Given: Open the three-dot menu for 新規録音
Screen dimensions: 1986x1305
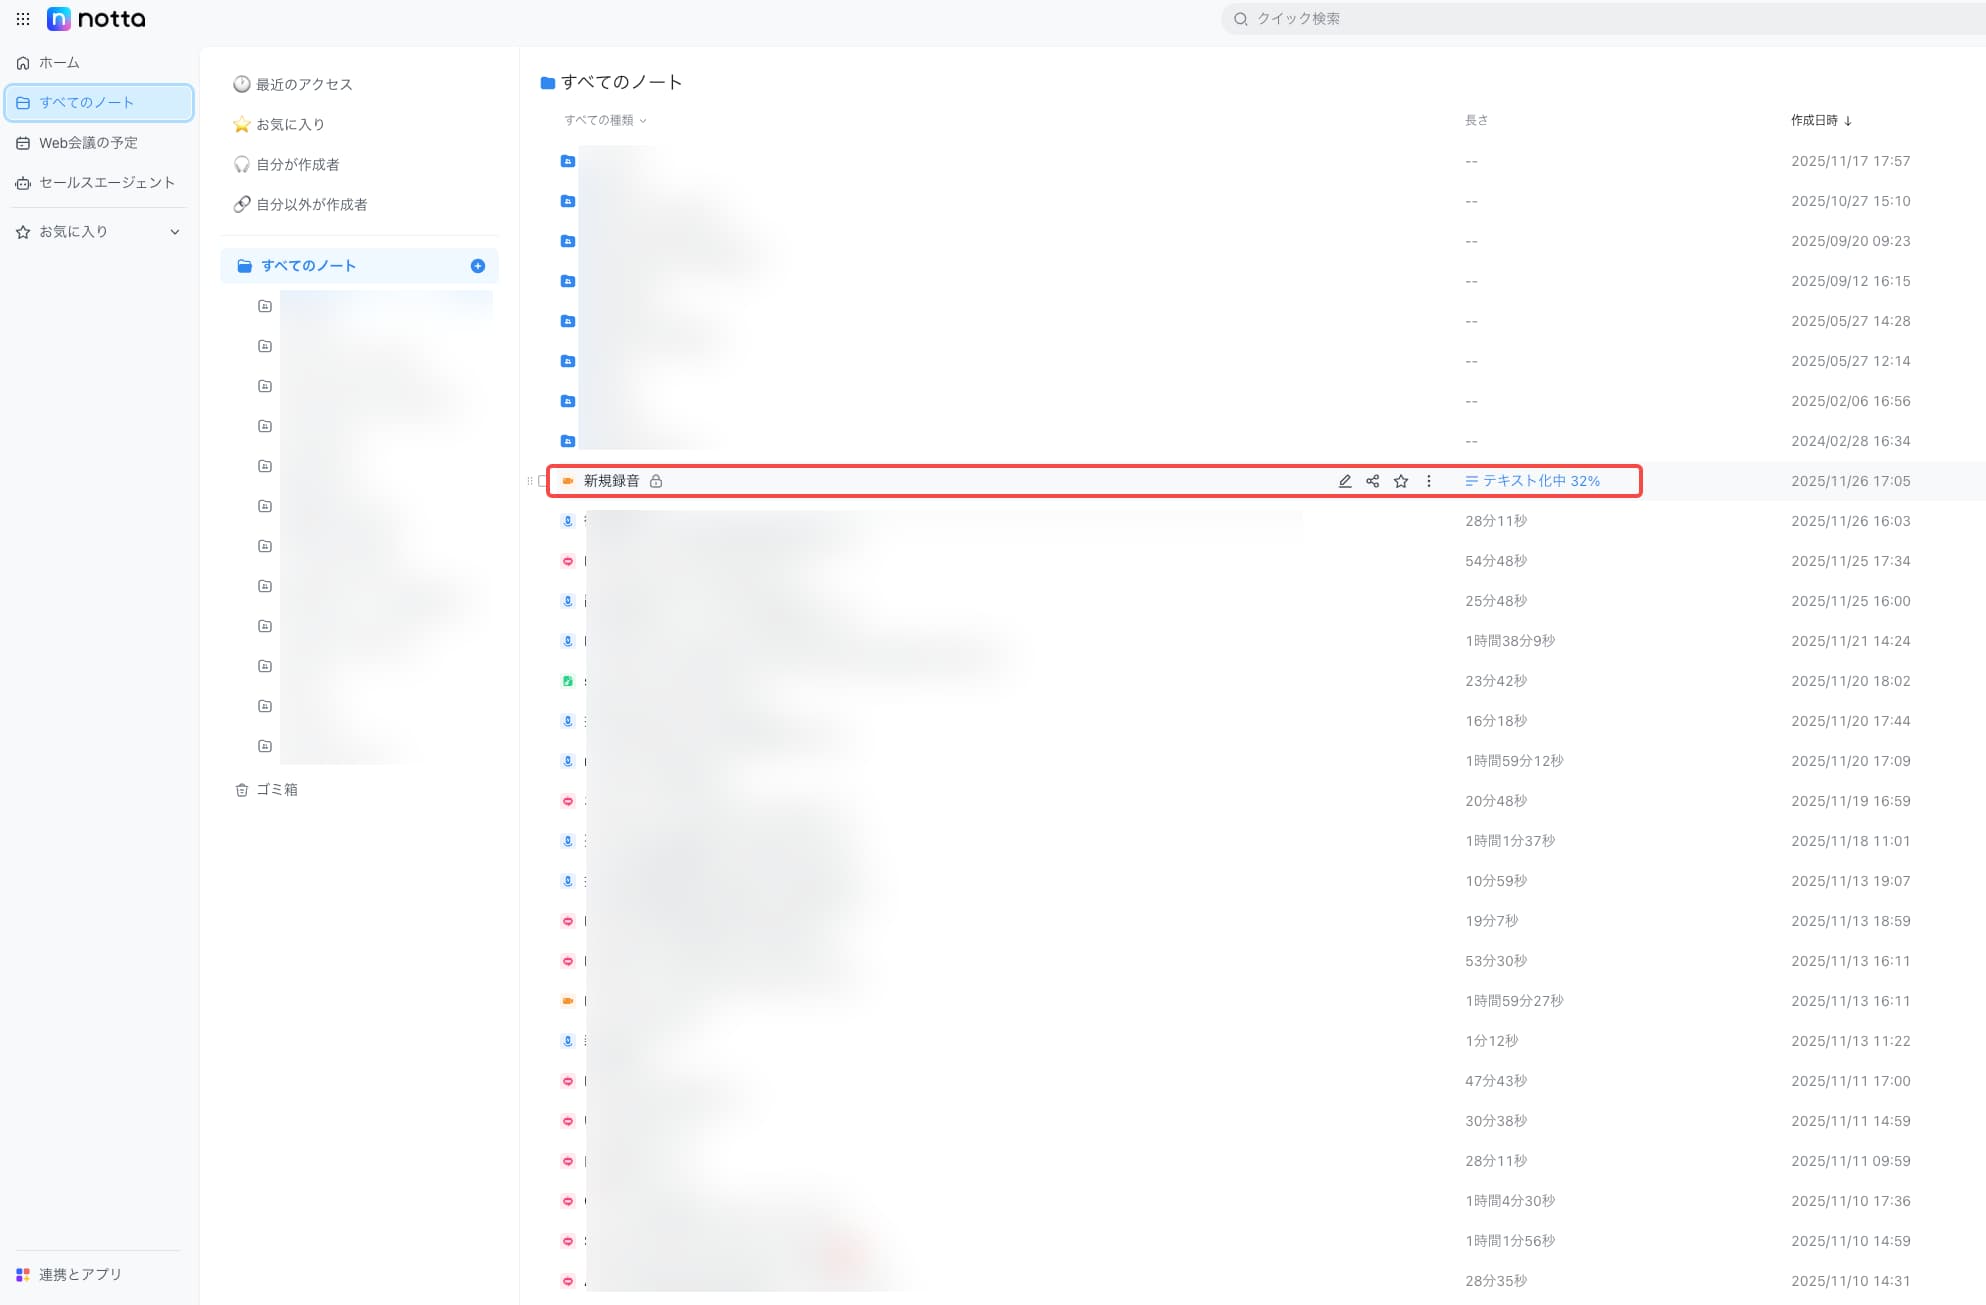Looking at the screenshot, I should tap(1429, 481).
